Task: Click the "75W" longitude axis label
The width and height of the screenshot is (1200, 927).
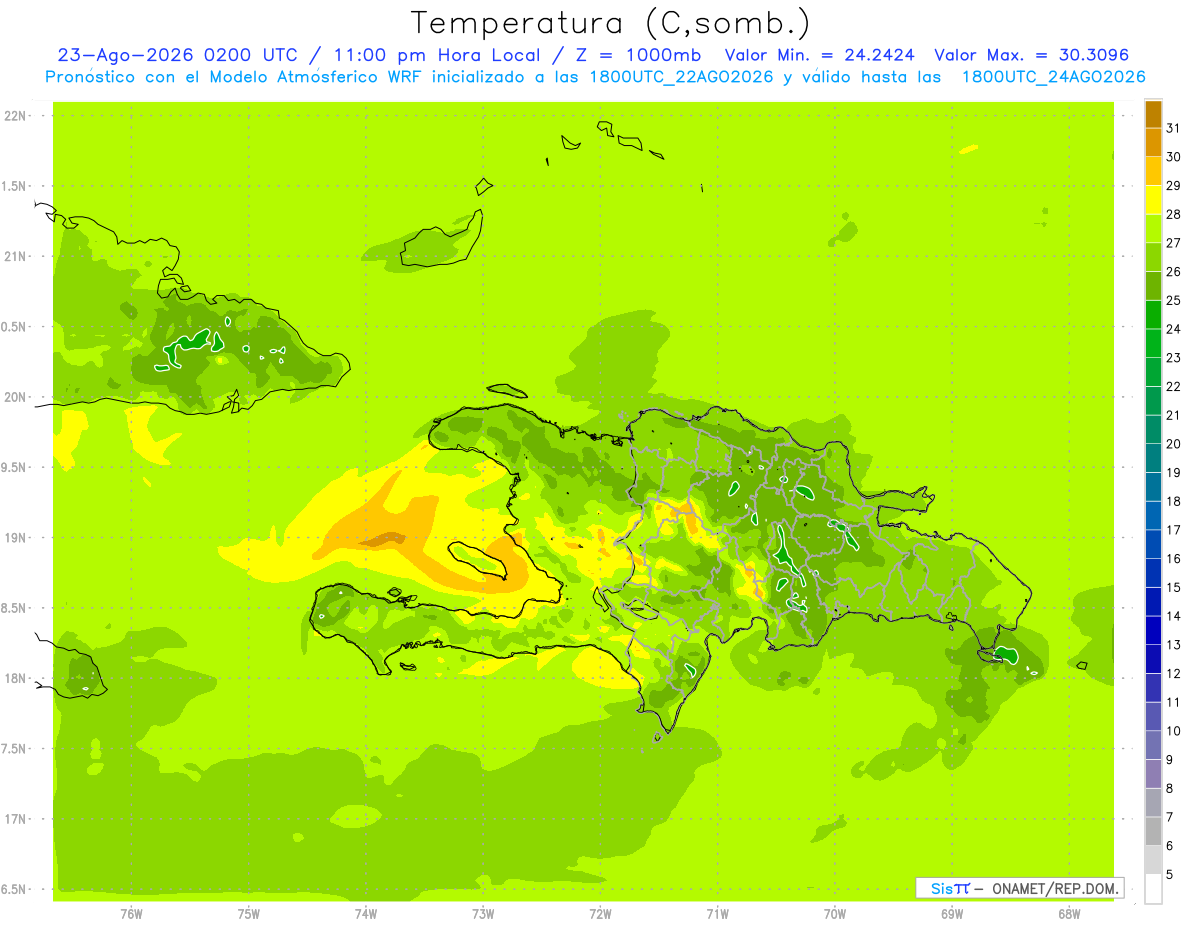Action: point(249,913)
